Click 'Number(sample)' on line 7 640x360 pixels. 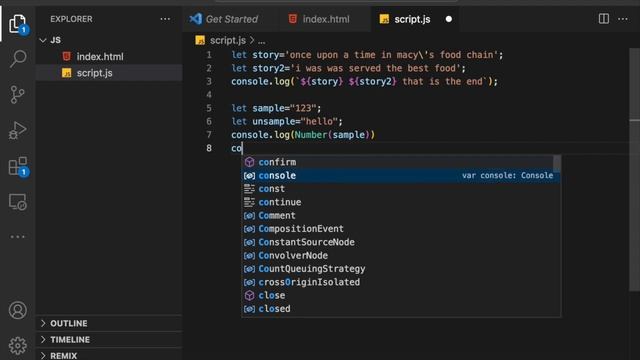click(332, 135)
